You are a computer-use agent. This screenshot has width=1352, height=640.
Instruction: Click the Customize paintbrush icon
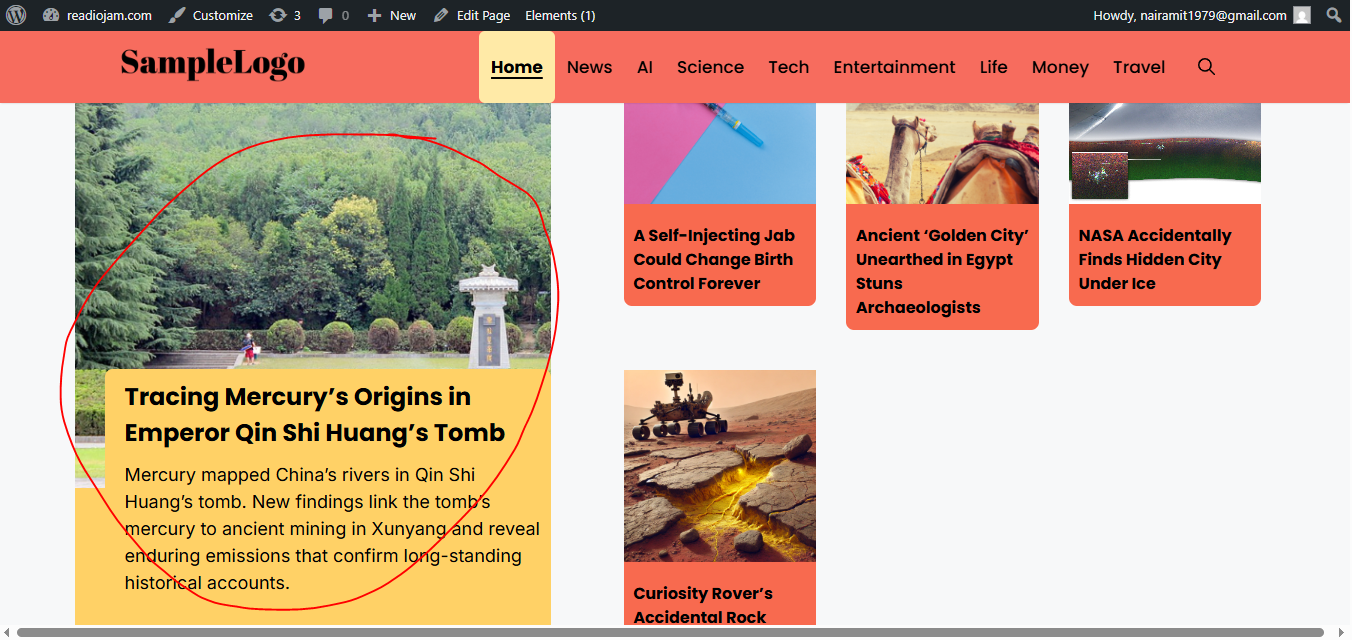[x=177, y=15]
